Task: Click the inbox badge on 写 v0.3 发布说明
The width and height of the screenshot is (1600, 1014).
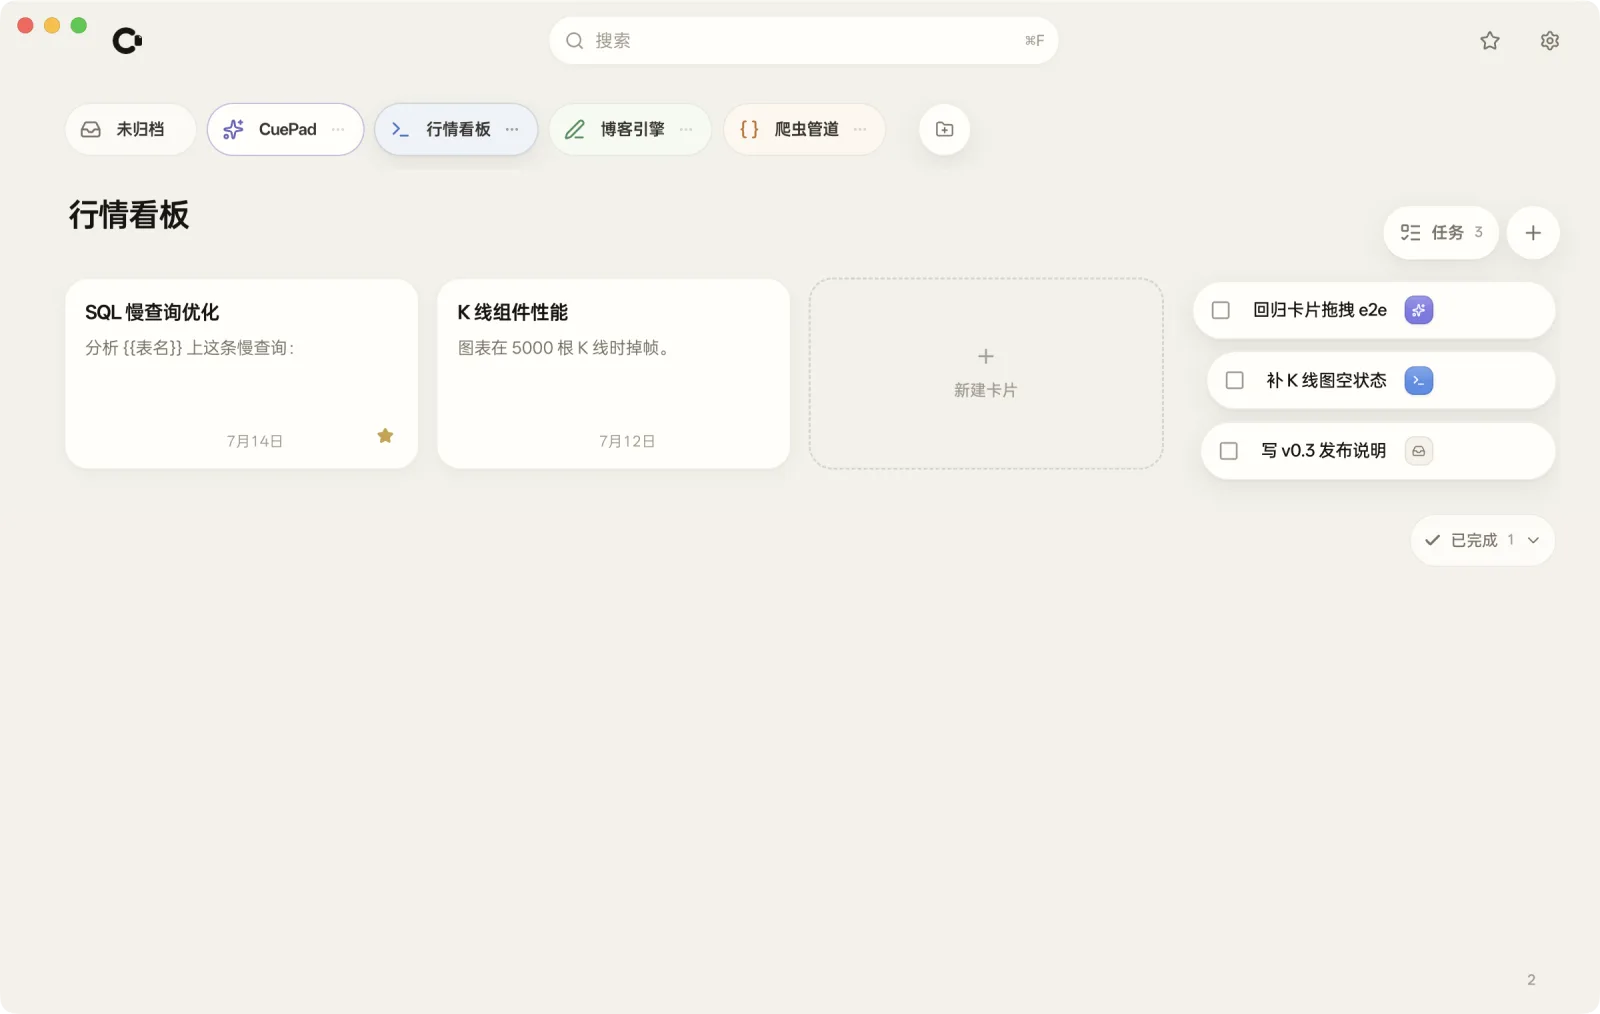Action: [1419, 451]
